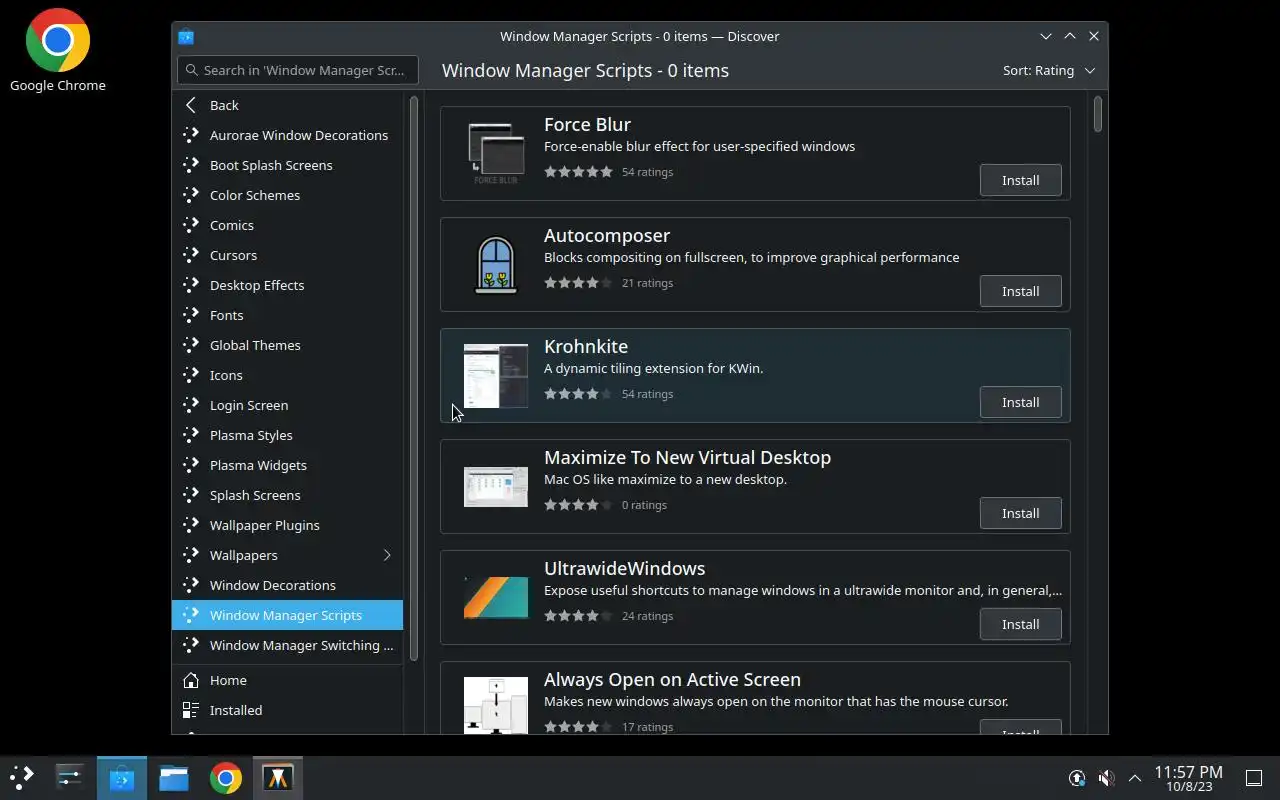
Task: Select Window Manager Scripts category
Action: [288, 615]
